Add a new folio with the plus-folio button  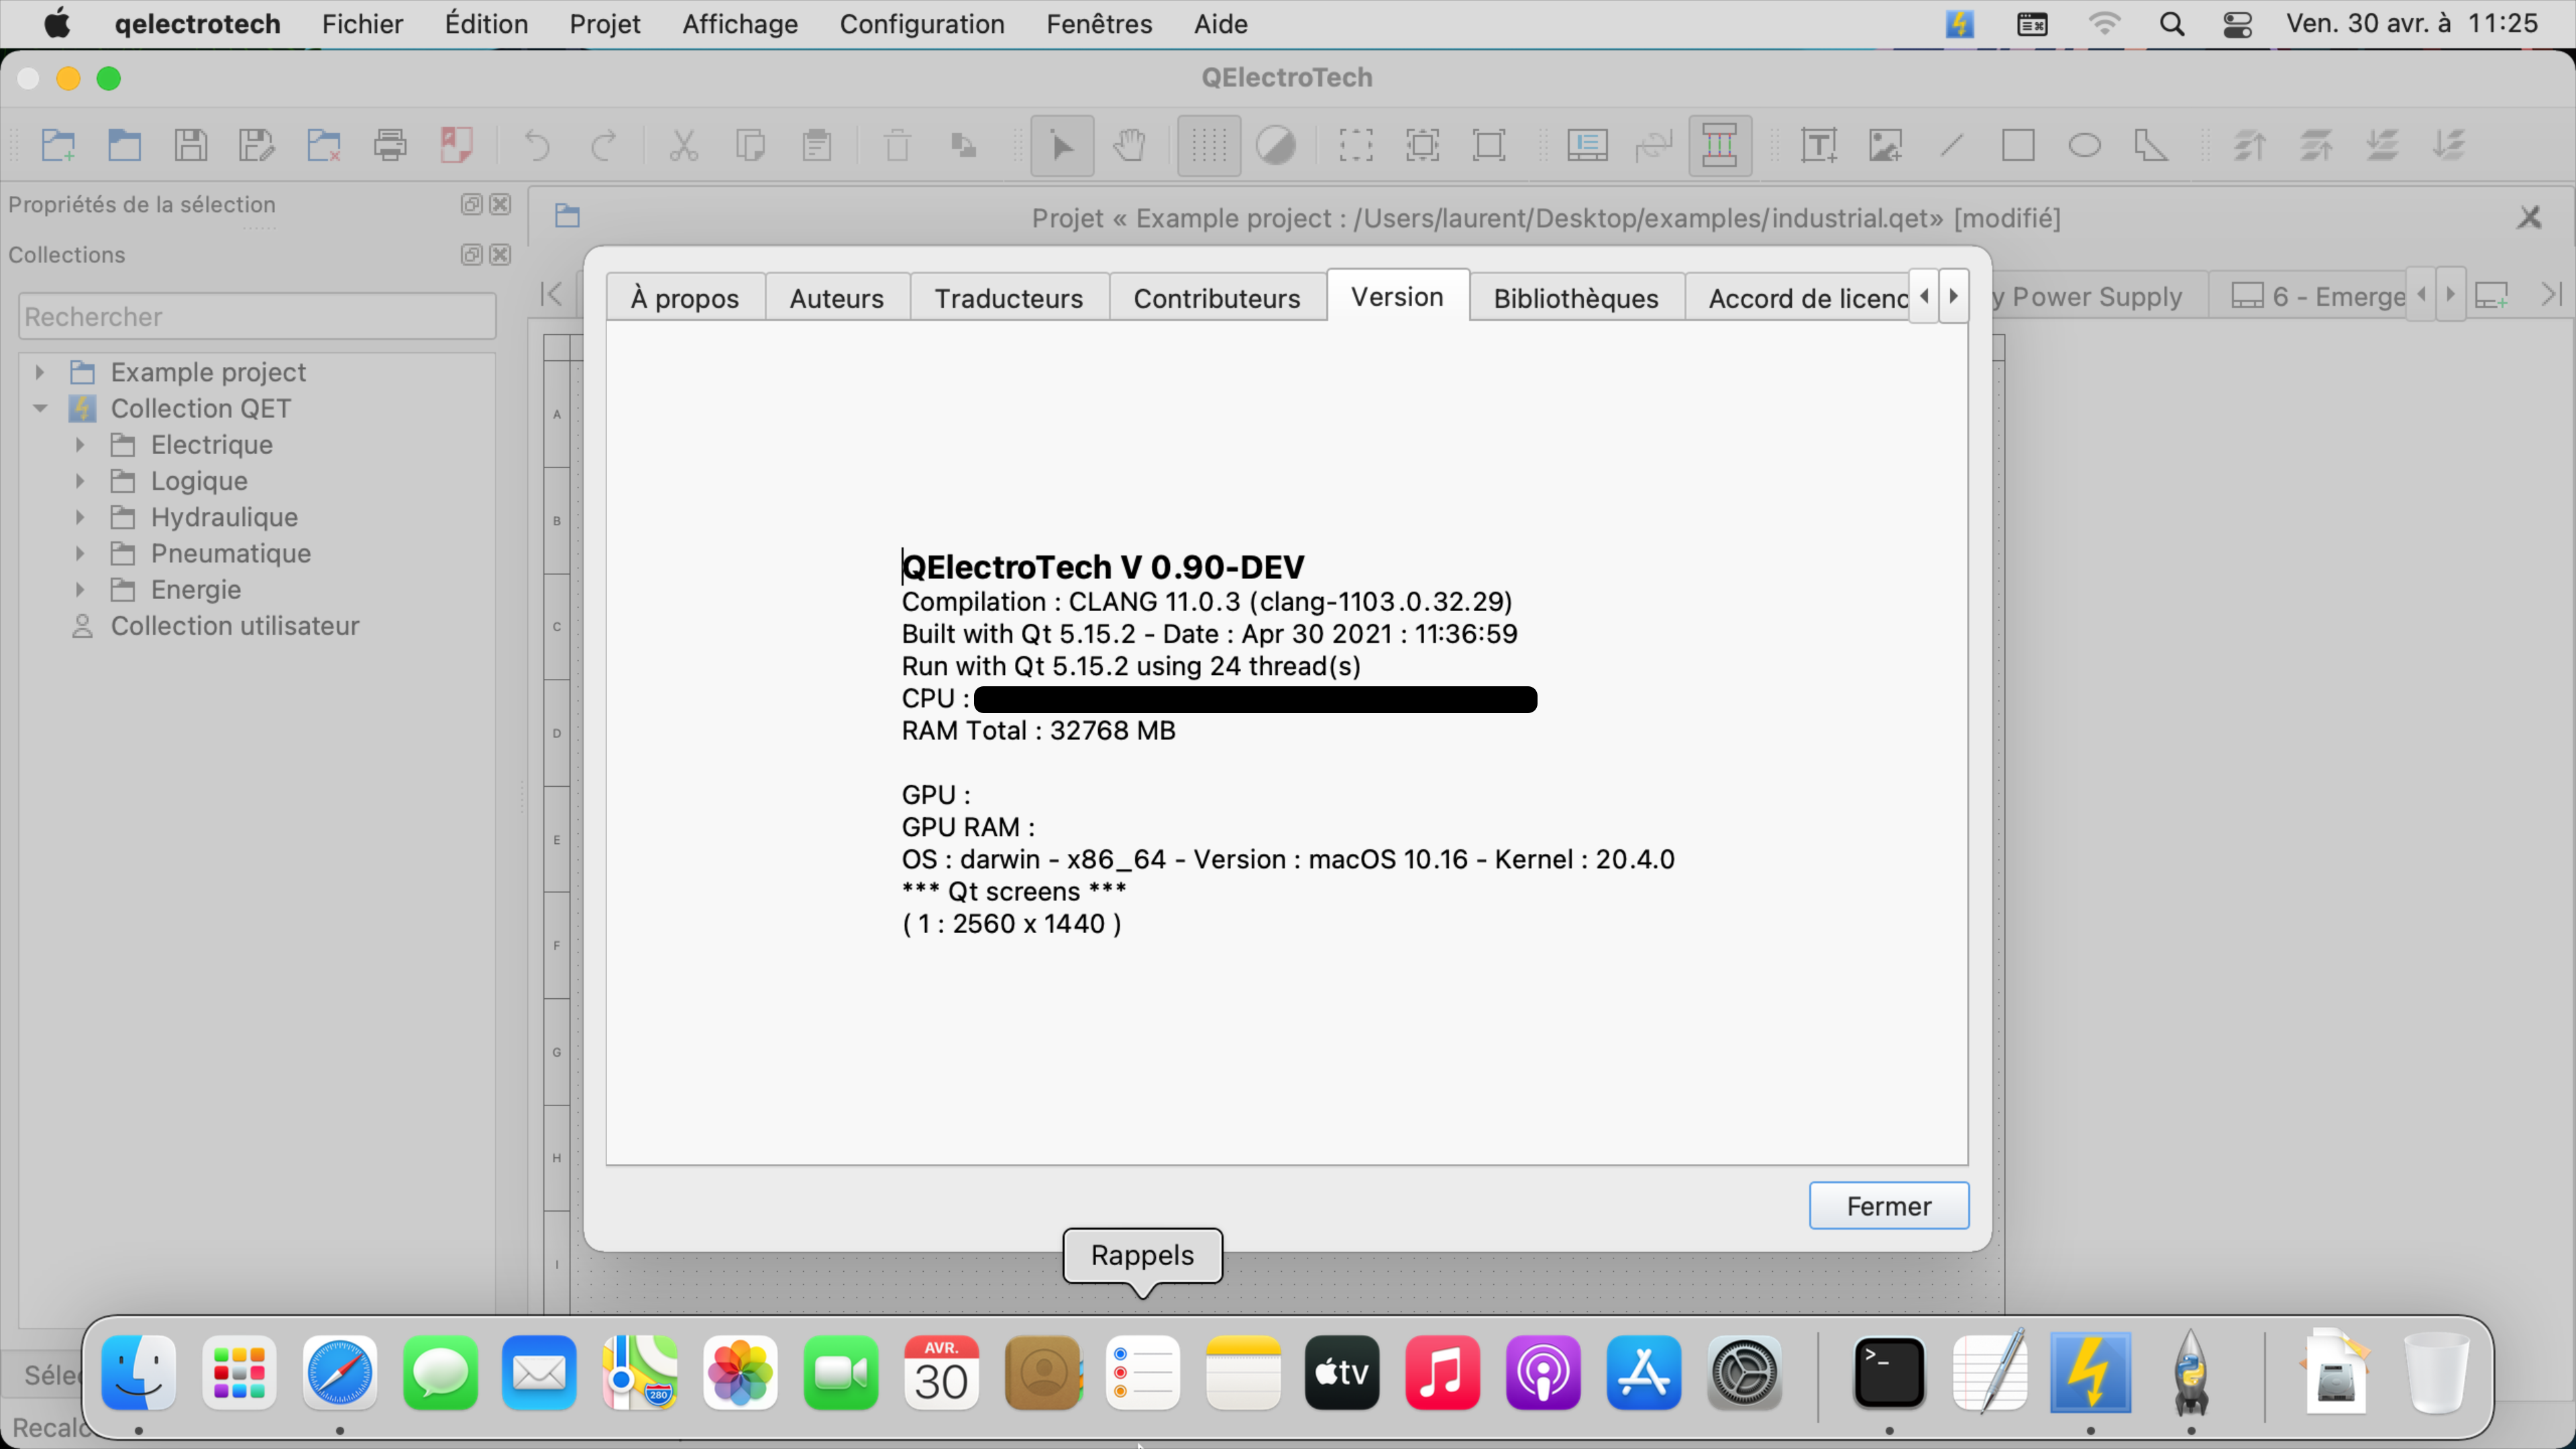(x=2491, y=296)
